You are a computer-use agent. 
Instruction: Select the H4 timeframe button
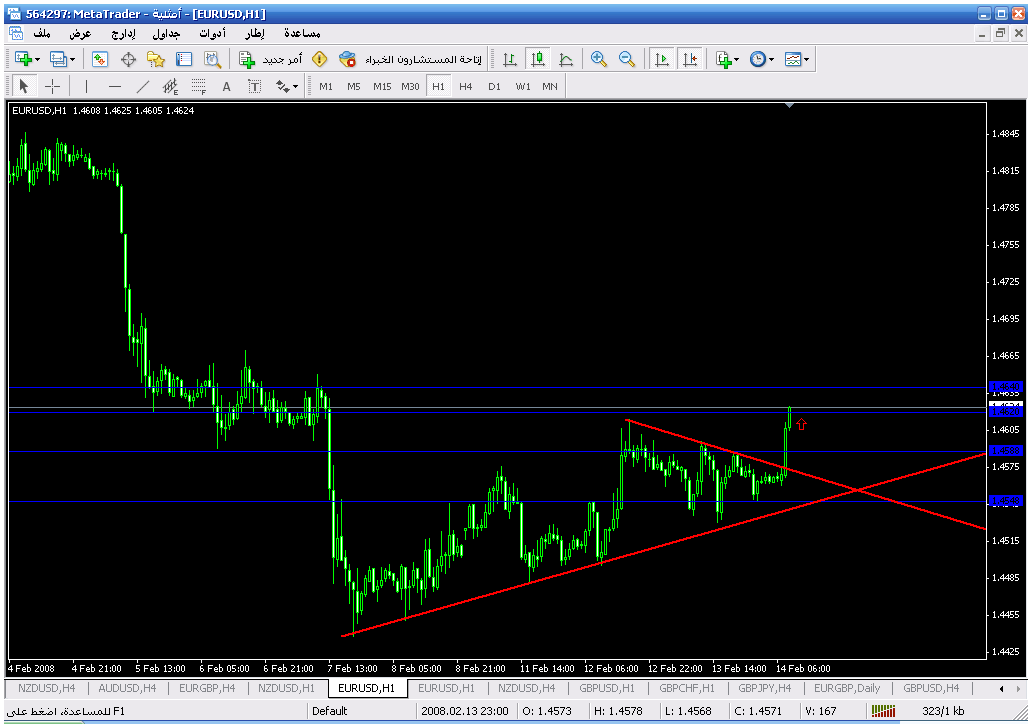coord(466,86)
